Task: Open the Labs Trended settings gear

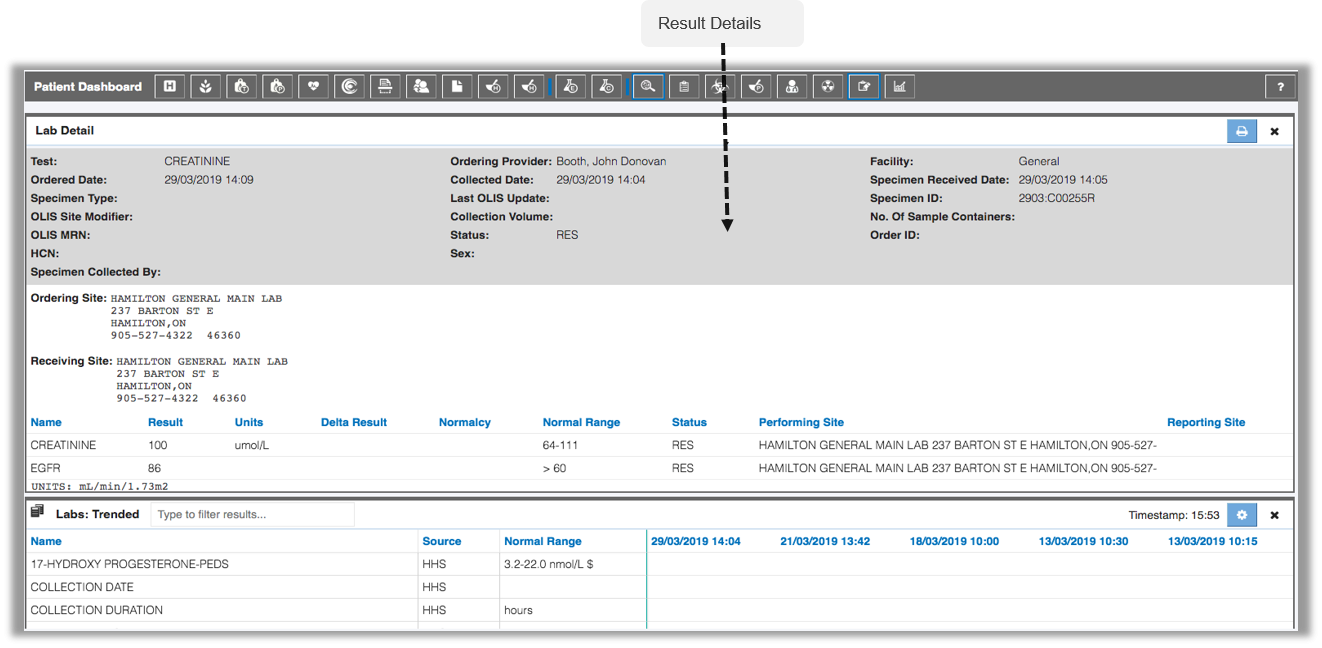Action: tap(1242, 514)
